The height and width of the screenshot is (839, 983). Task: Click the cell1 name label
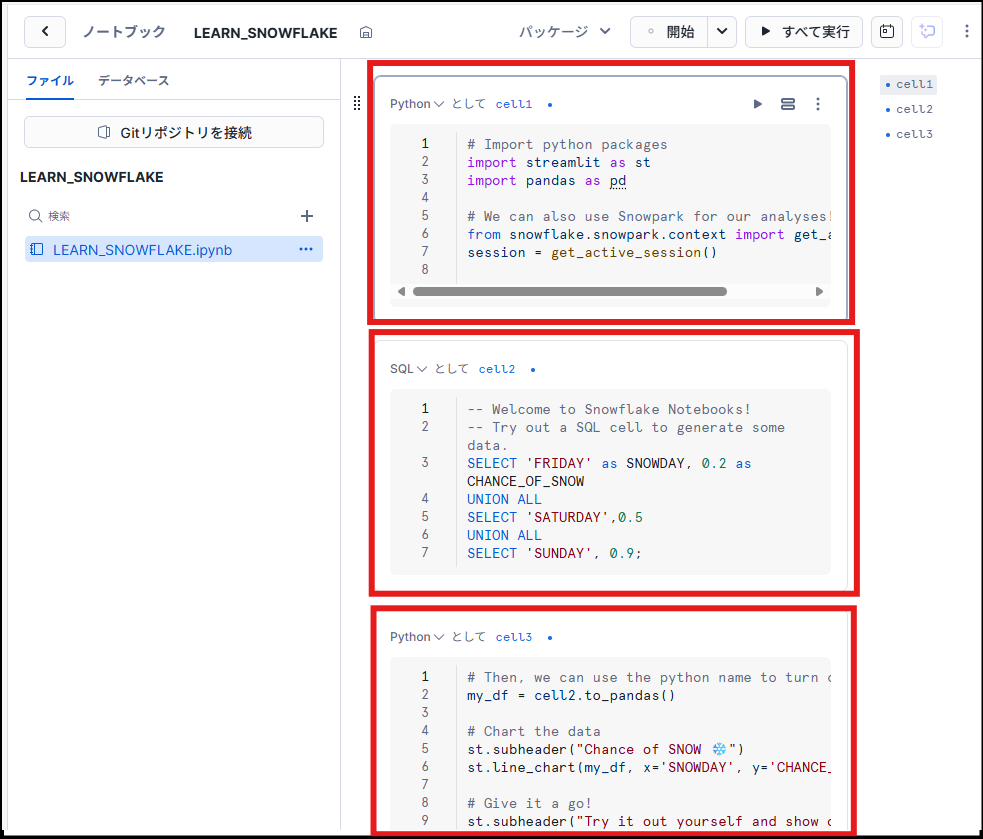click(x=514, y=104)
